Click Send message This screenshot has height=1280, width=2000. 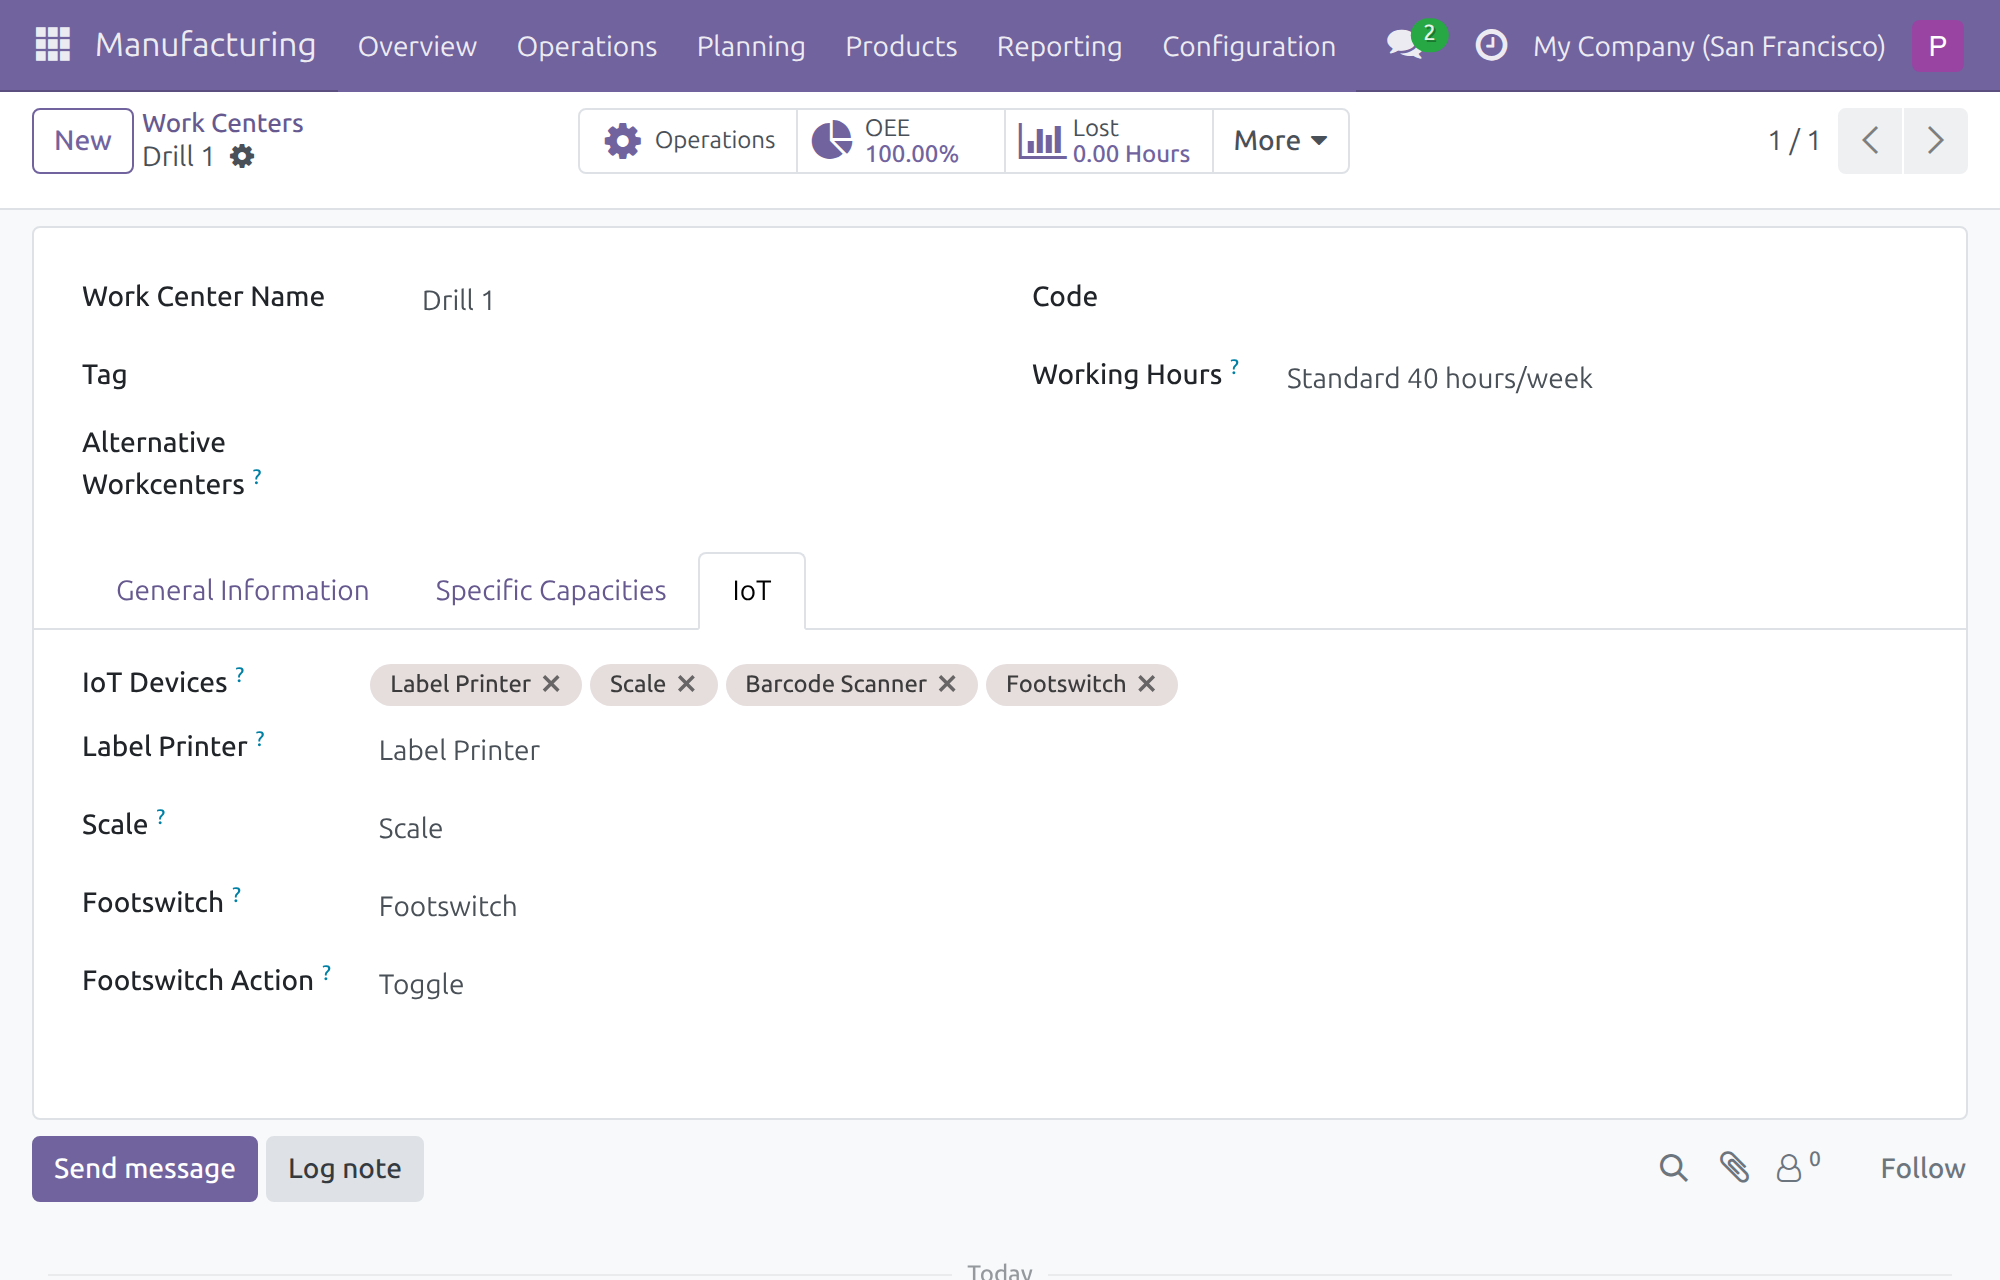pyautogui.click(x=145, y=1168)
